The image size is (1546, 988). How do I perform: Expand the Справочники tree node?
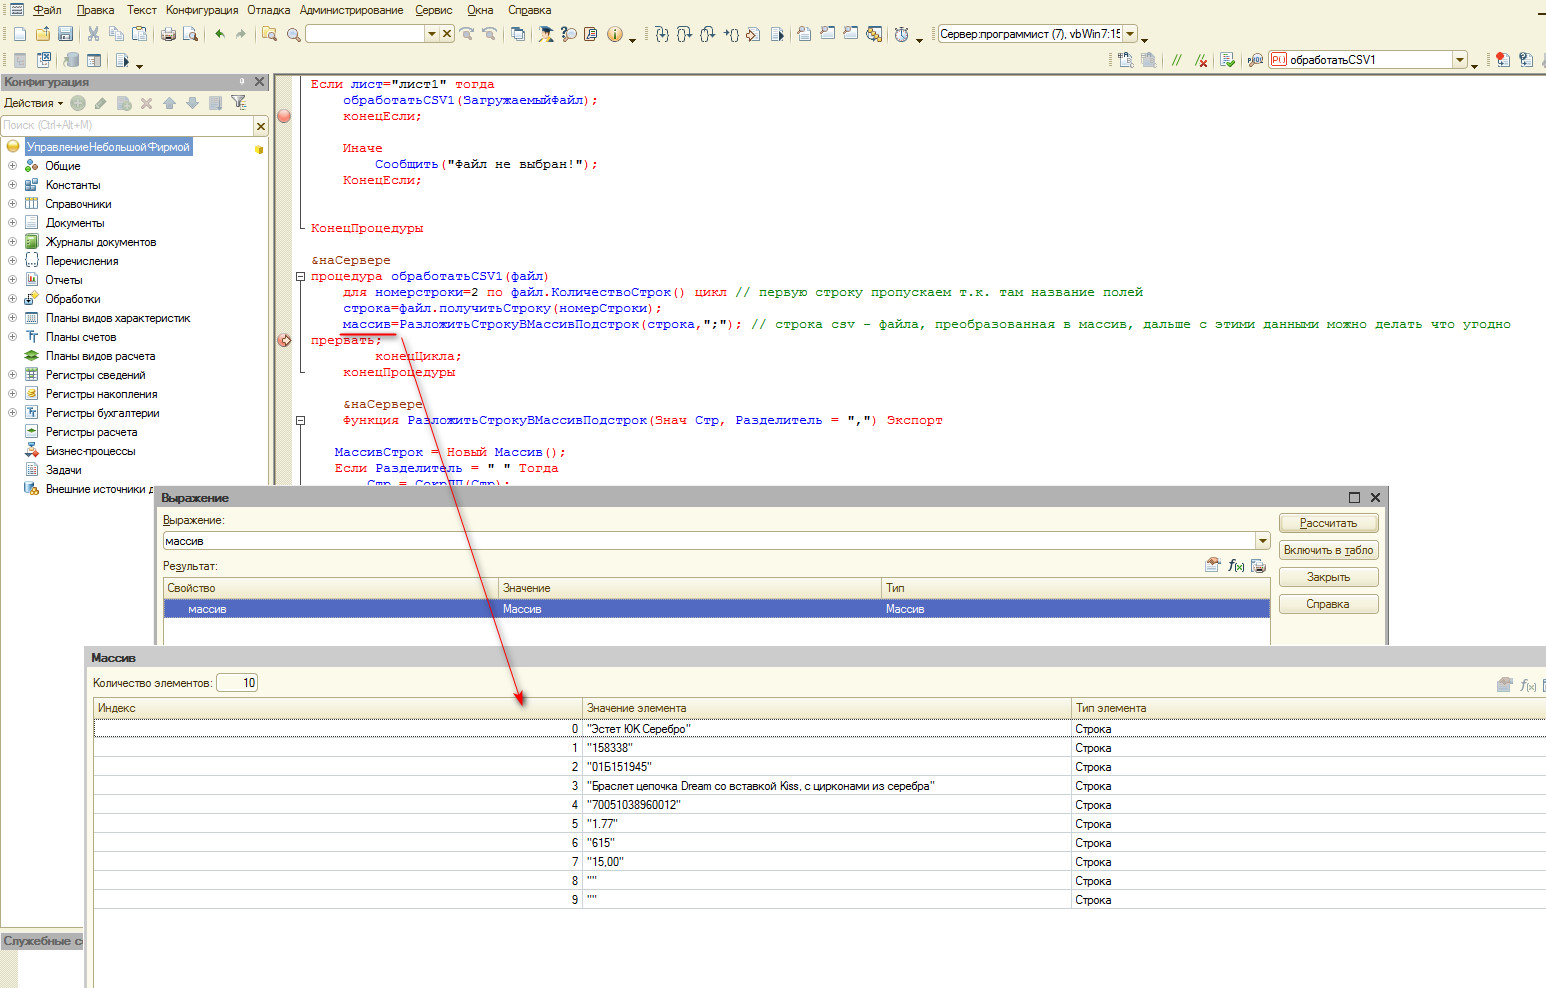pyautogui.click(x=12, y=204)
